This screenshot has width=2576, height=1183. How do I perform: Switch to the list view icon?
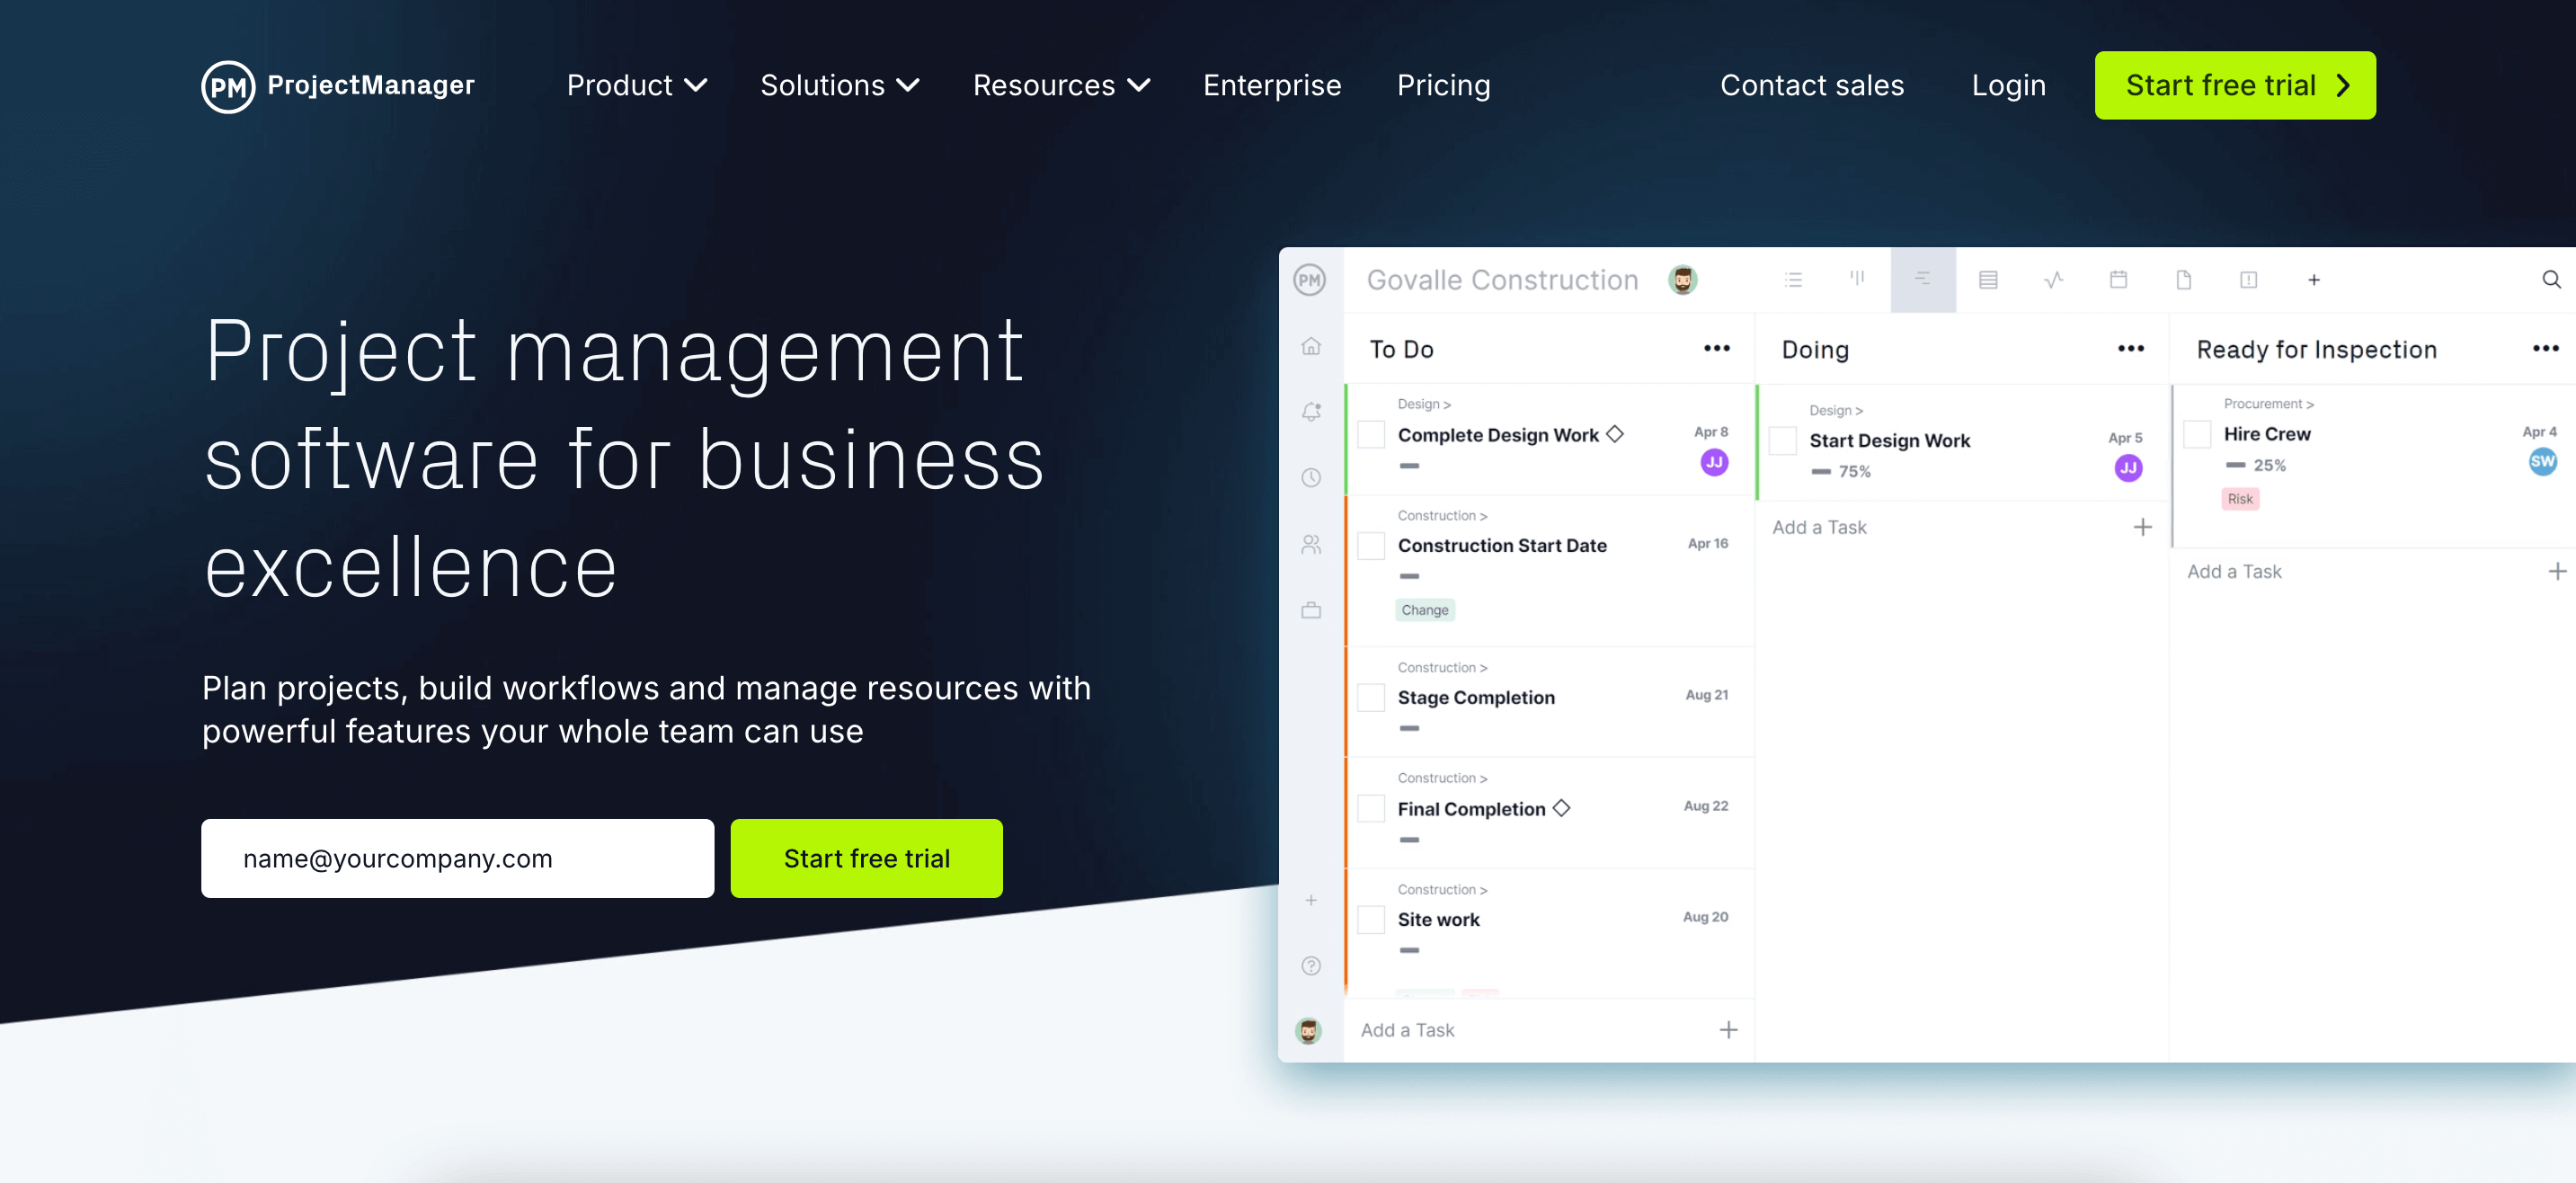click(x=1794, y=280)
